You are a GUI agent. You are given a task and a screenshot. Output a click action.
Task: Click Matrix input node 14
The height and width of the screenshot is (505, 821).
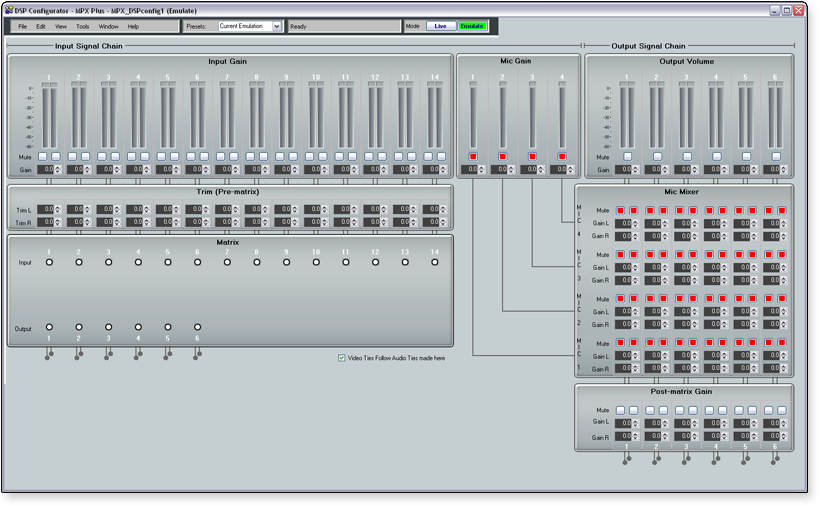pyautogui.click(x=435, y=262)
